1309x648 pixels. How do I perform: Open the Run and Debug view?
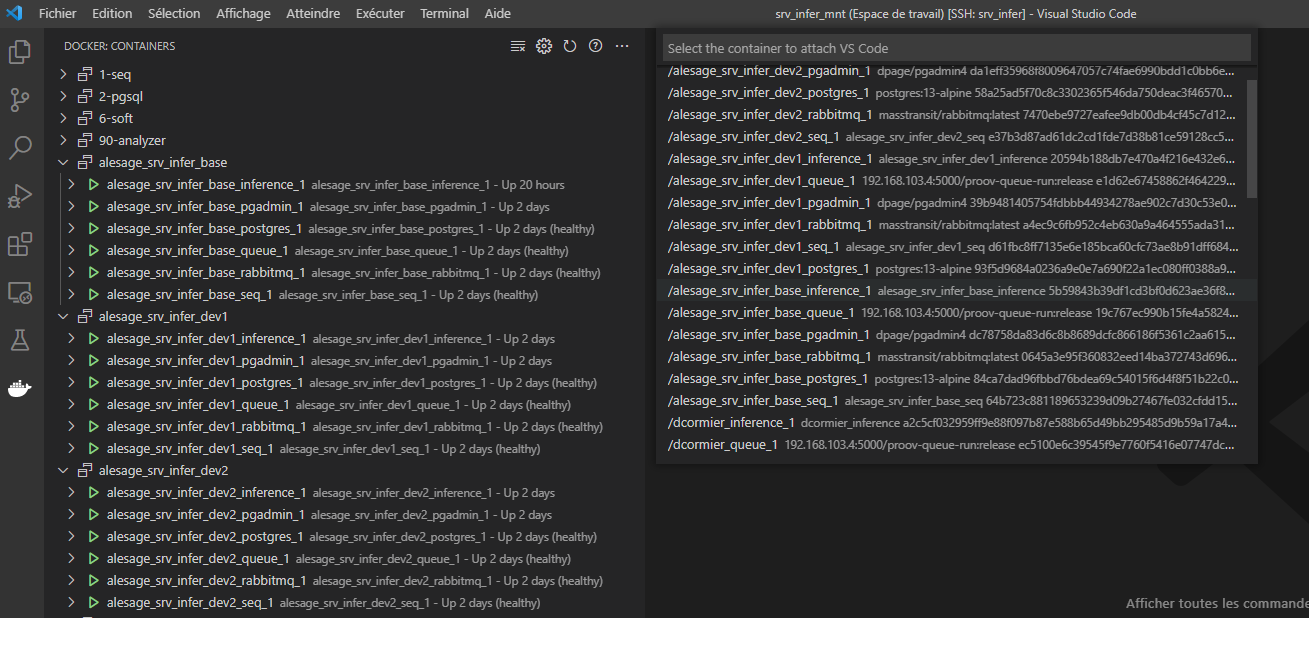coord(19,195)
